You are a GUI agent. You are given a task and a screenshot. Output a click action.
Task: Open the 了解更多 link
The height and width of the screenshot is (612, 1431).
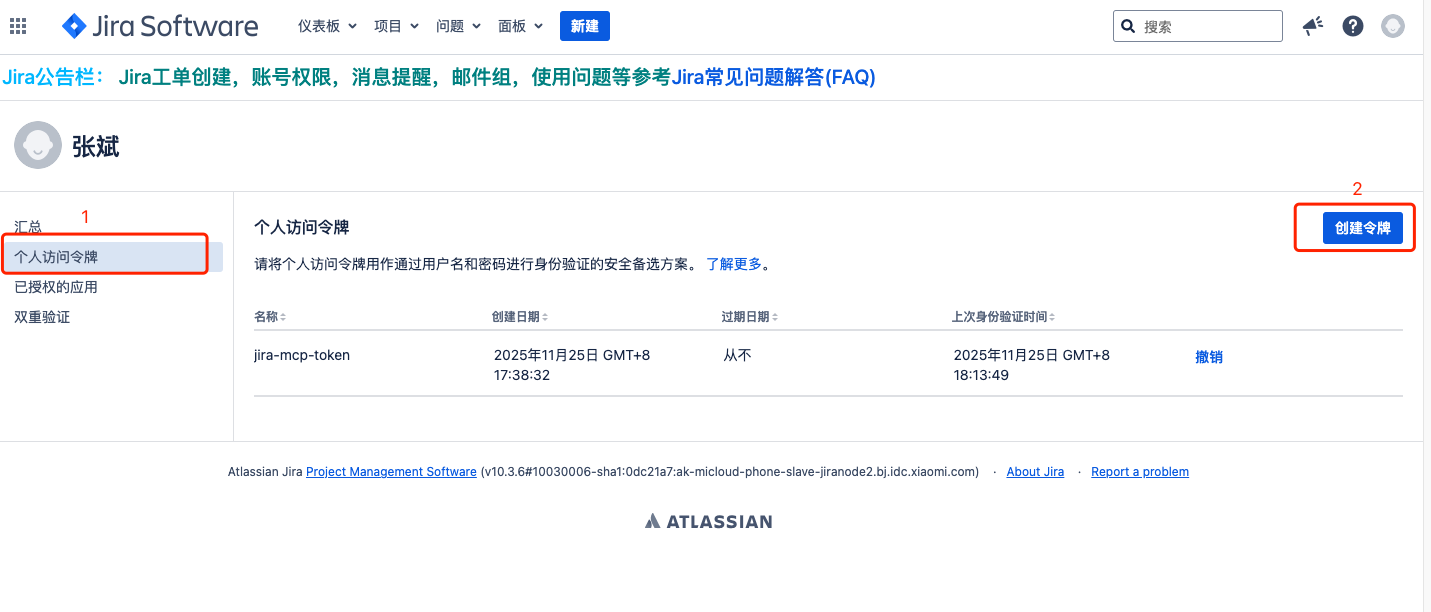pos(734,264)
